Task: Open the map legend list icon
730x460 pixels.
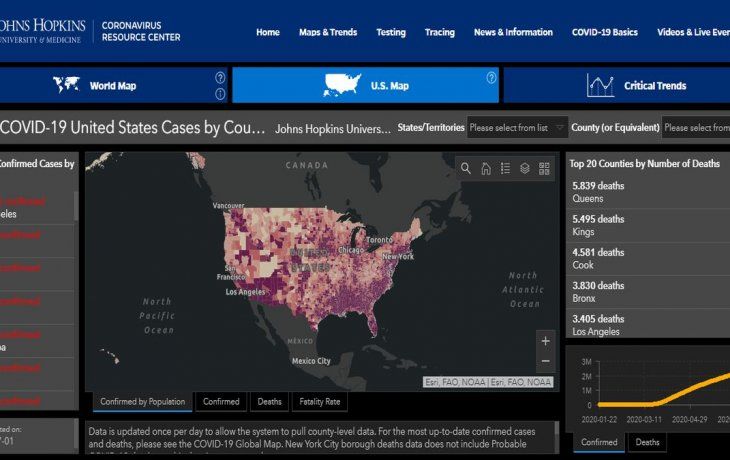Action: coord(505,168)
